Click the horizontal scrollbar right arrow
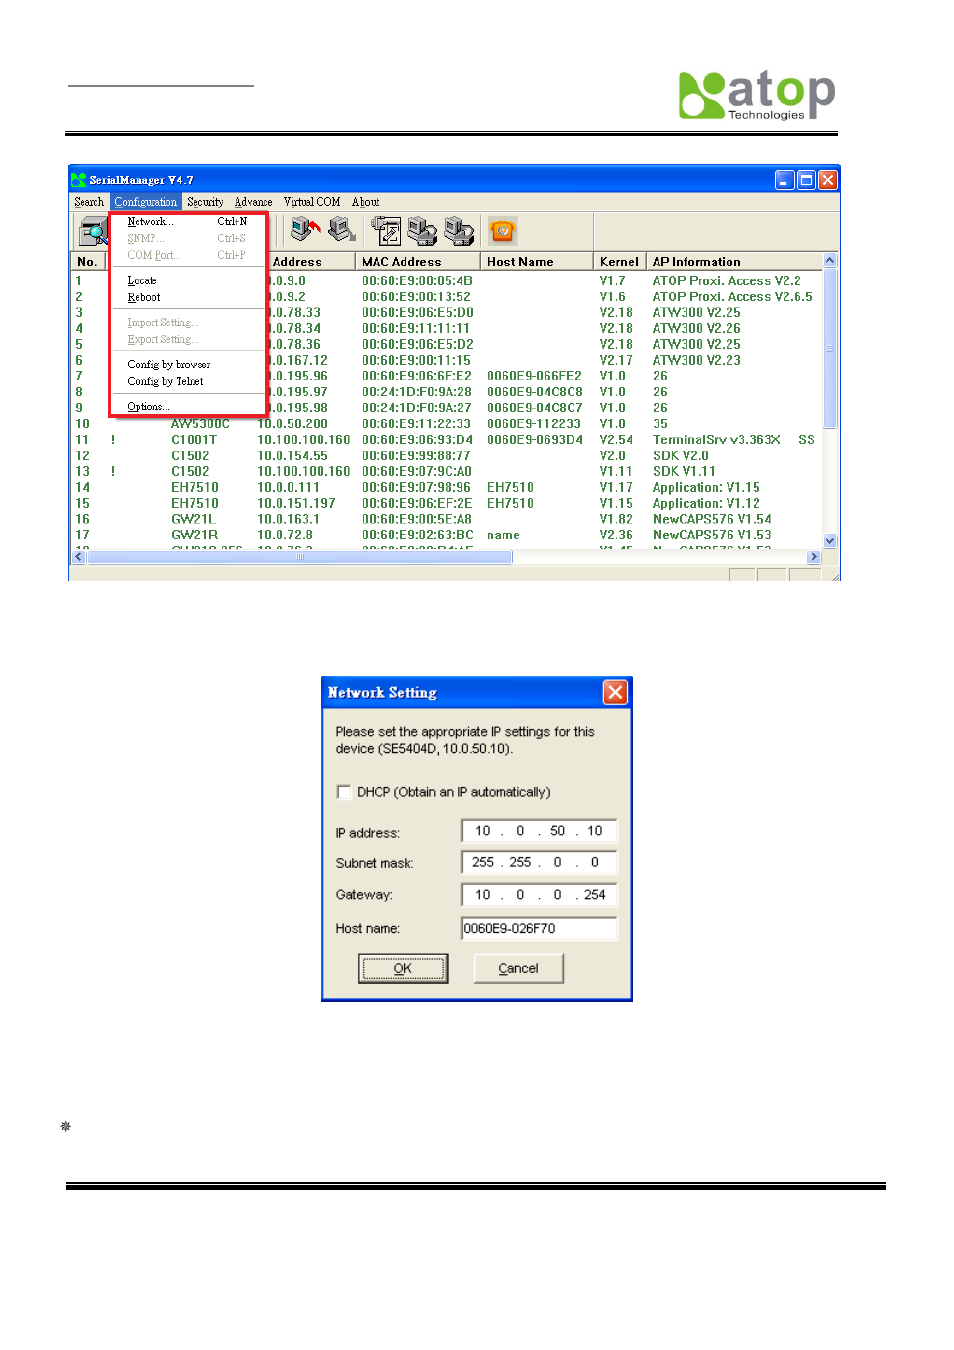Viewport: 954px width, 1350px height. 814,557
